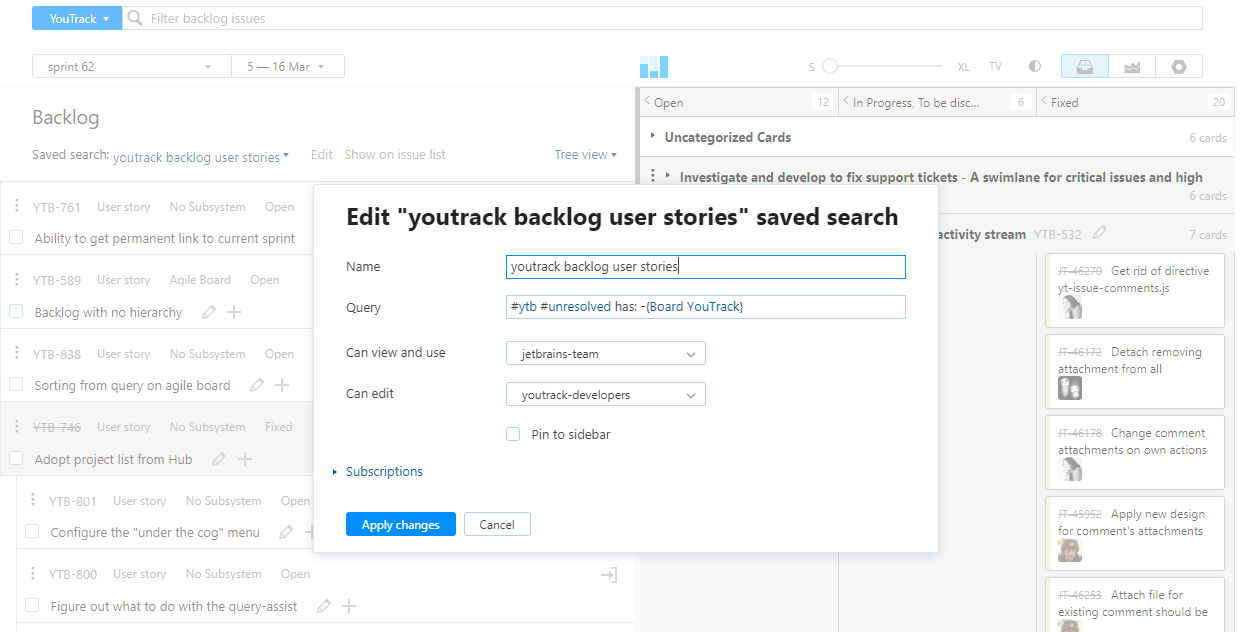
Task: Adjust the card size slider
Action: click(x=830, y=66)
